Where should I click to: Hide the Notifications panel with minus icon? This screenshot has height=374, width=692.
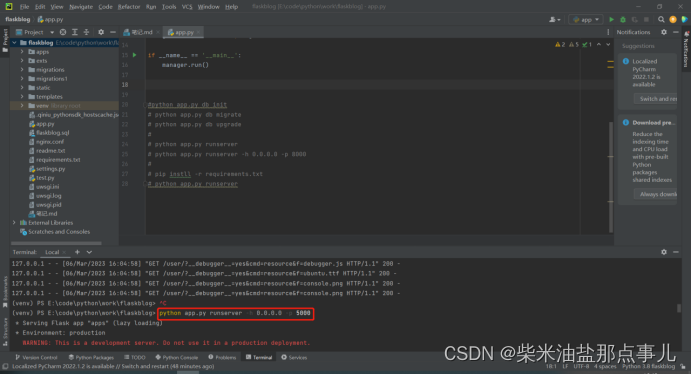(x=676, y=32)
